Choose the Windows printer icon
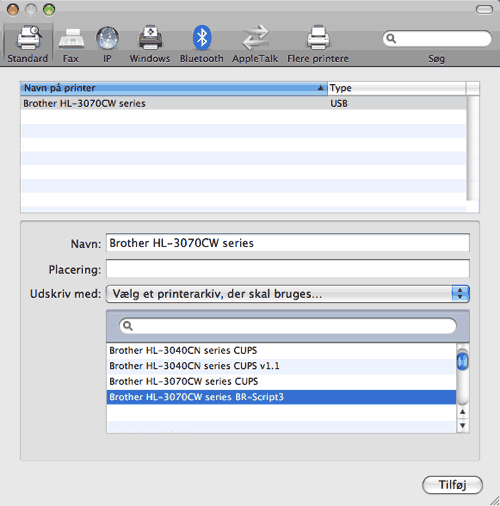The width and height of the screenshot is (500, 506). click(x=150, y=44)
